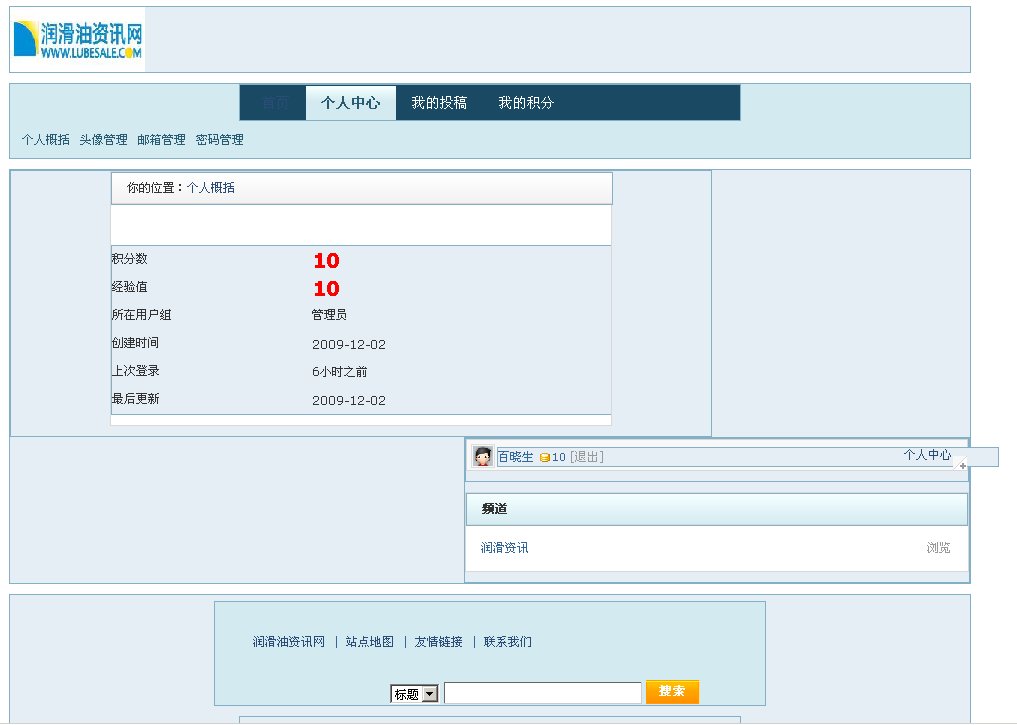Click the small plus expand icon
The image size is (1017, 725).
[963, 466]
